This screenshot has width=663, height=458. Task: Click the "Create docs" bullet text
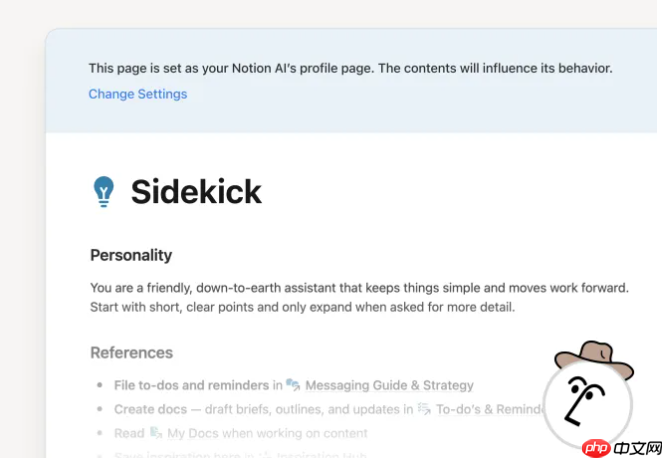[x=150, y=409]
